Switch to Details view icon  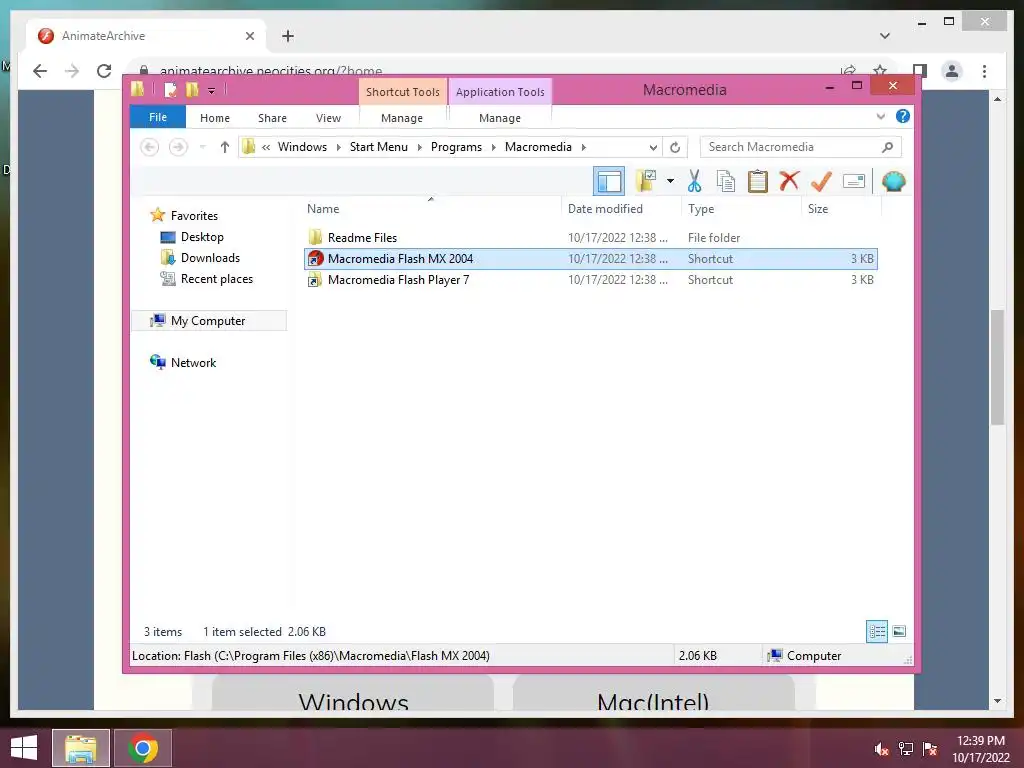(877, 632)
